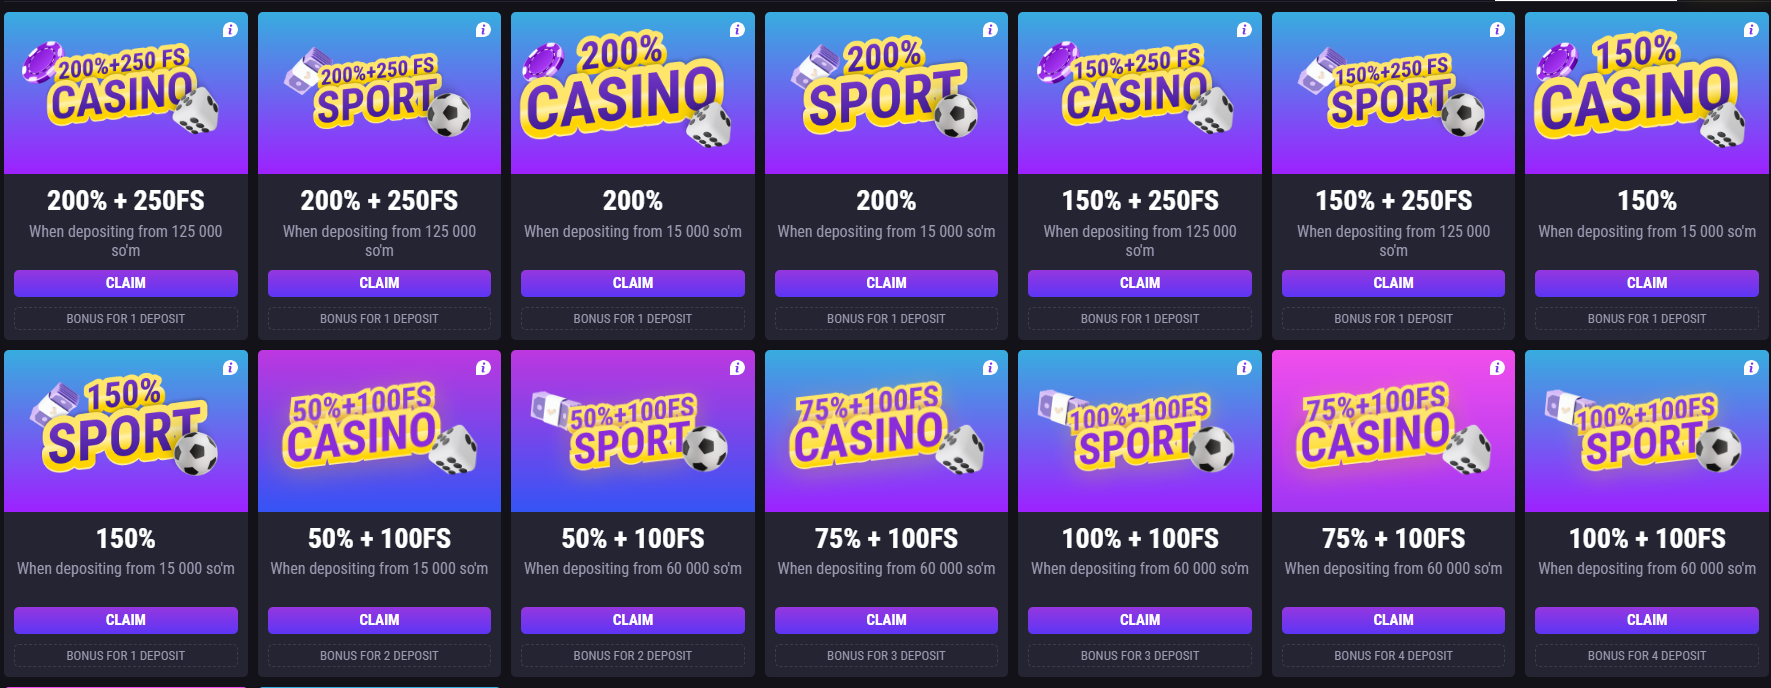Open info for the 150% + 250FS CASINO offer
The image size is (1771, 688).
[x=1245, y=30]
